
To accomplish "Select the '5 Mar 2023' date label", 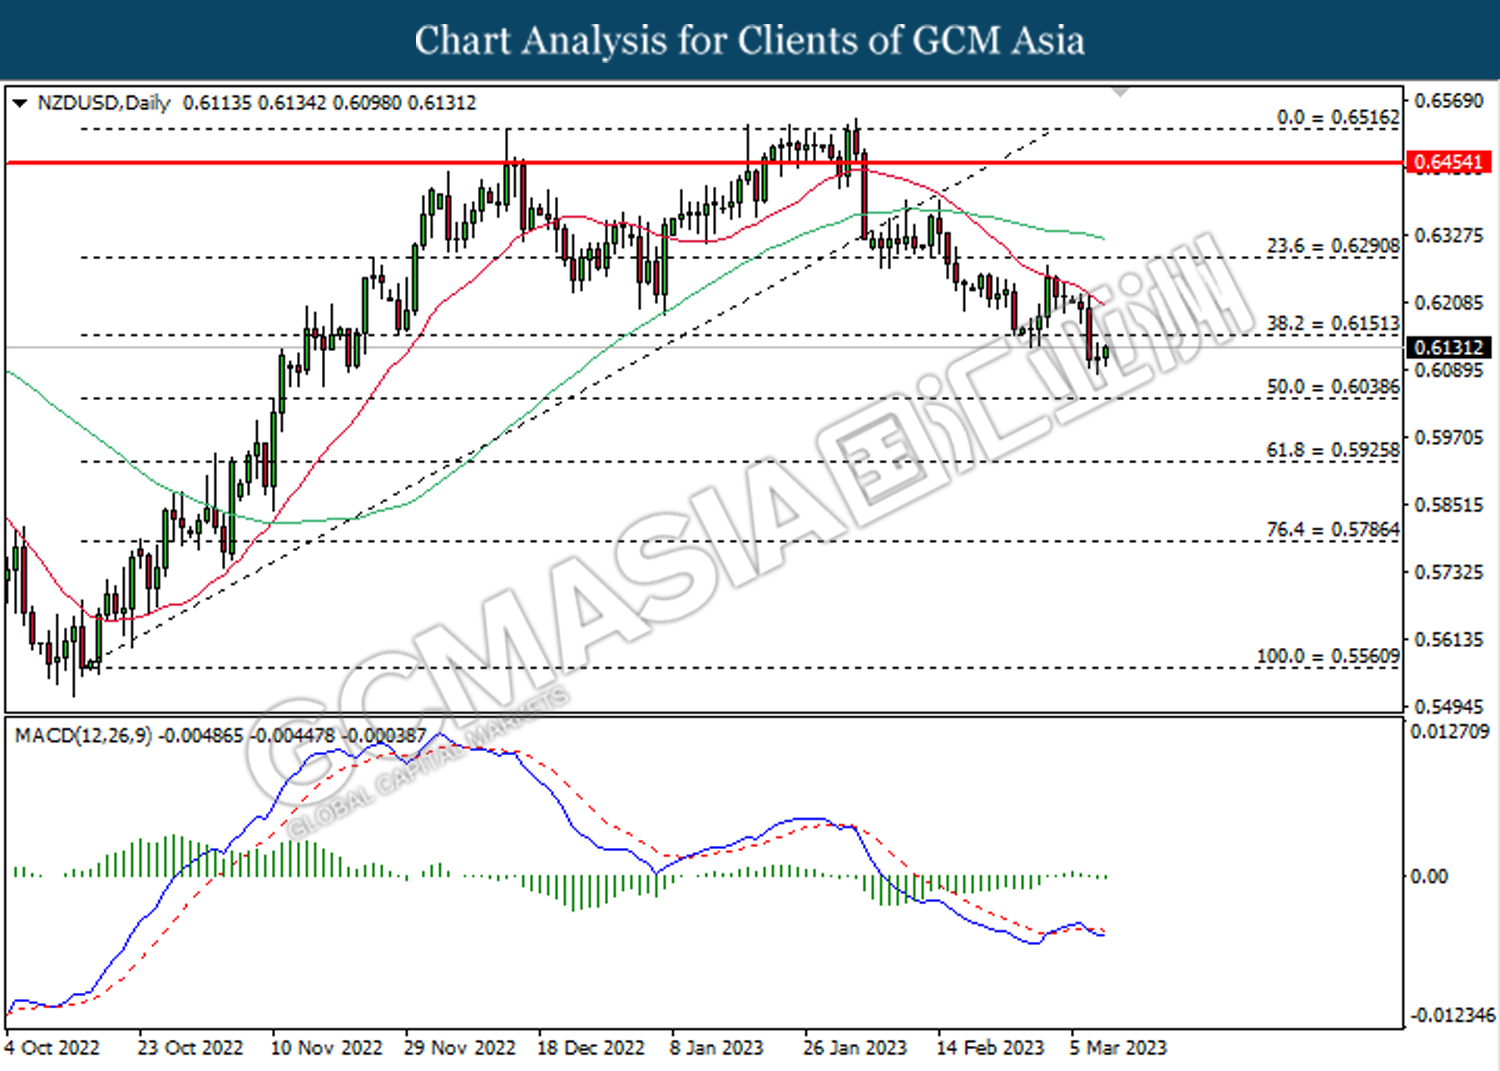I will [x=1117, y=1047].
